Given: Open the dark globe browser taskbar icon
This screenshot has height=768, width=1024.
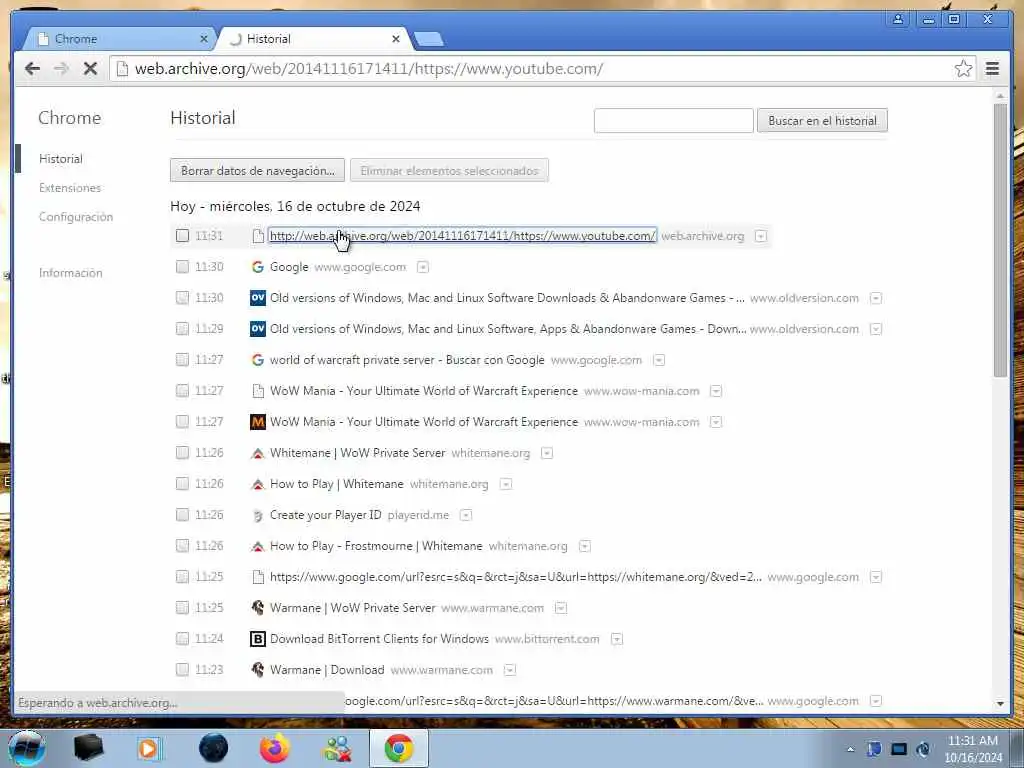Looking at the screenshot, I should 213,748.
